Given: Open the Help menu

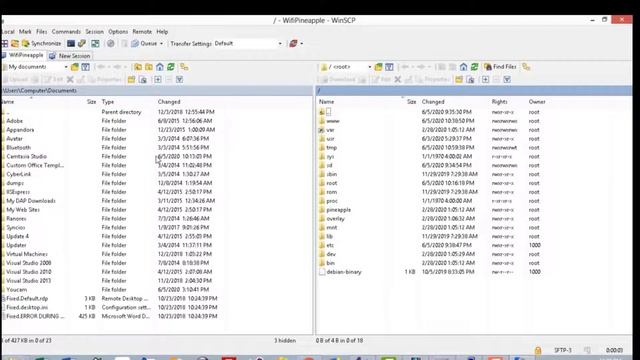Looking at the screenshot, I should coord(162,31).
